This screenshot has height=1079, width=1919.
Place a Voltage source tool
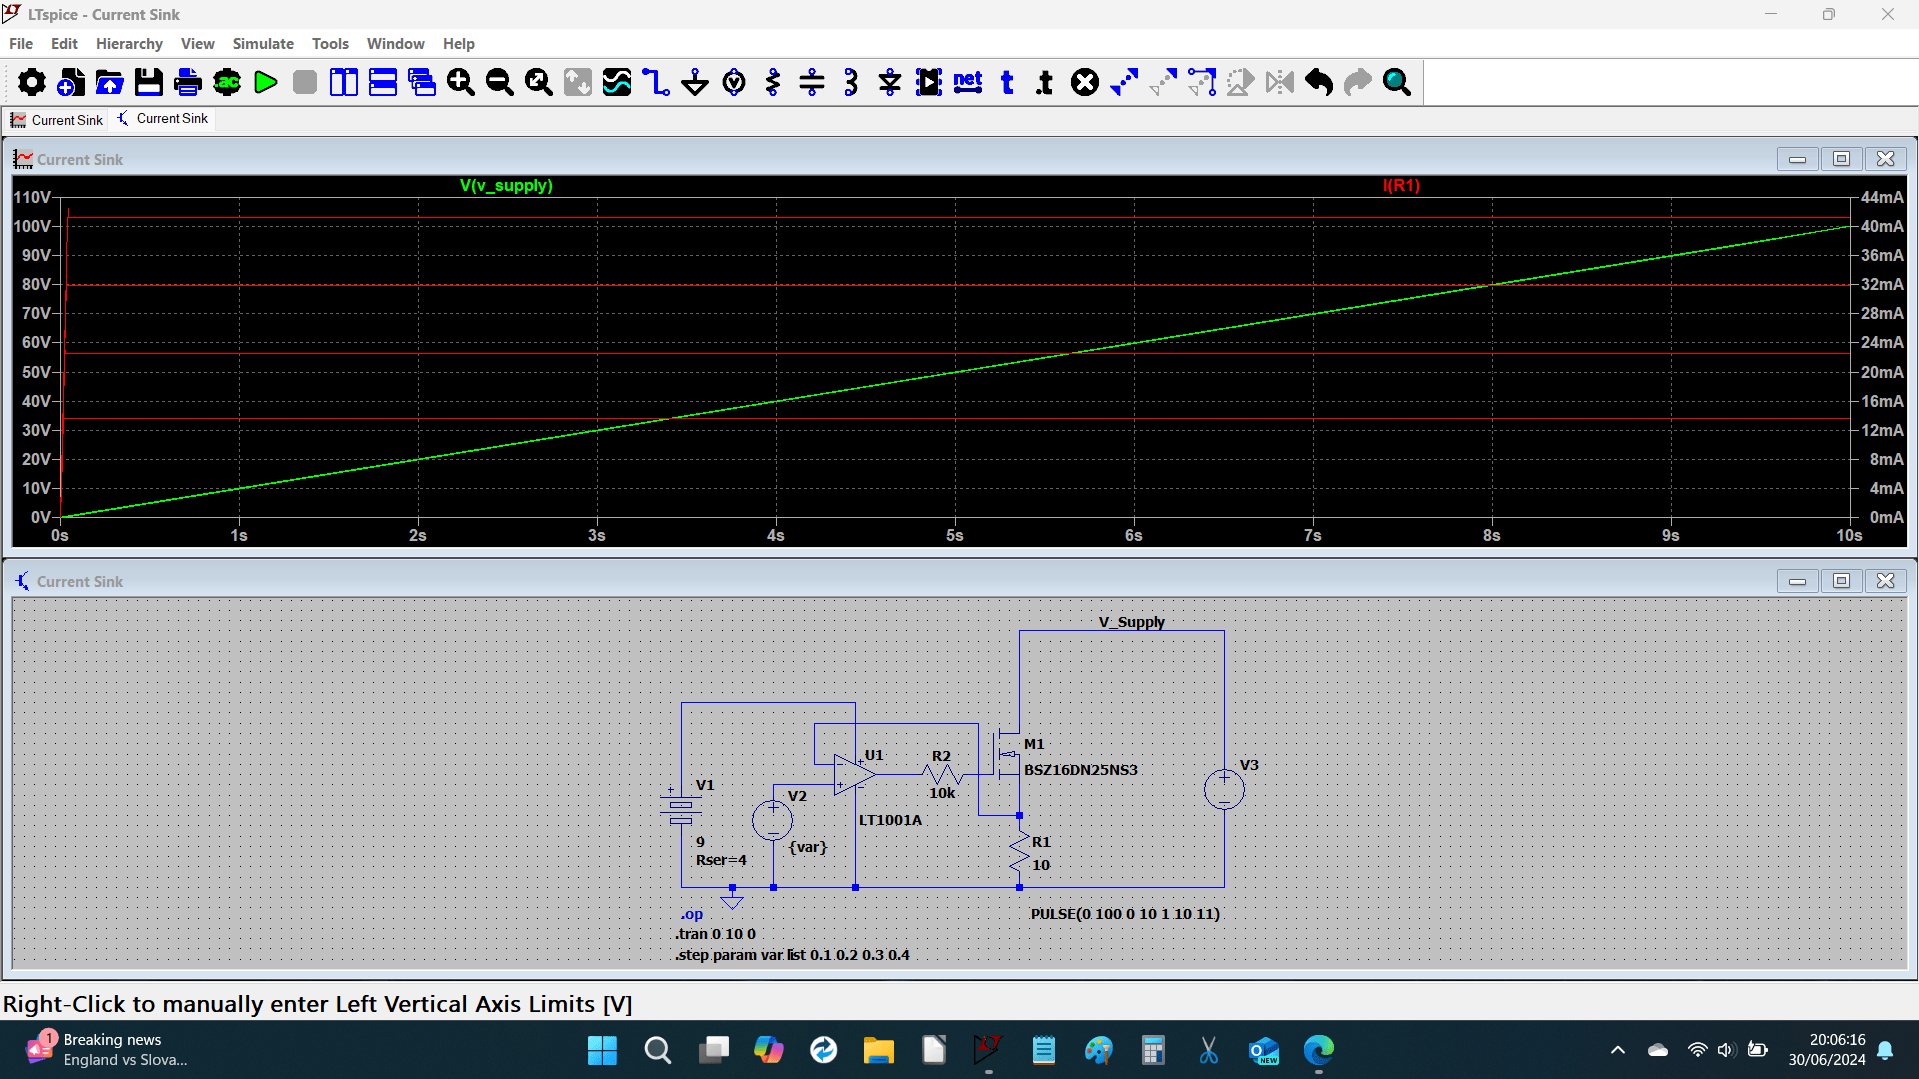point(734,82)
